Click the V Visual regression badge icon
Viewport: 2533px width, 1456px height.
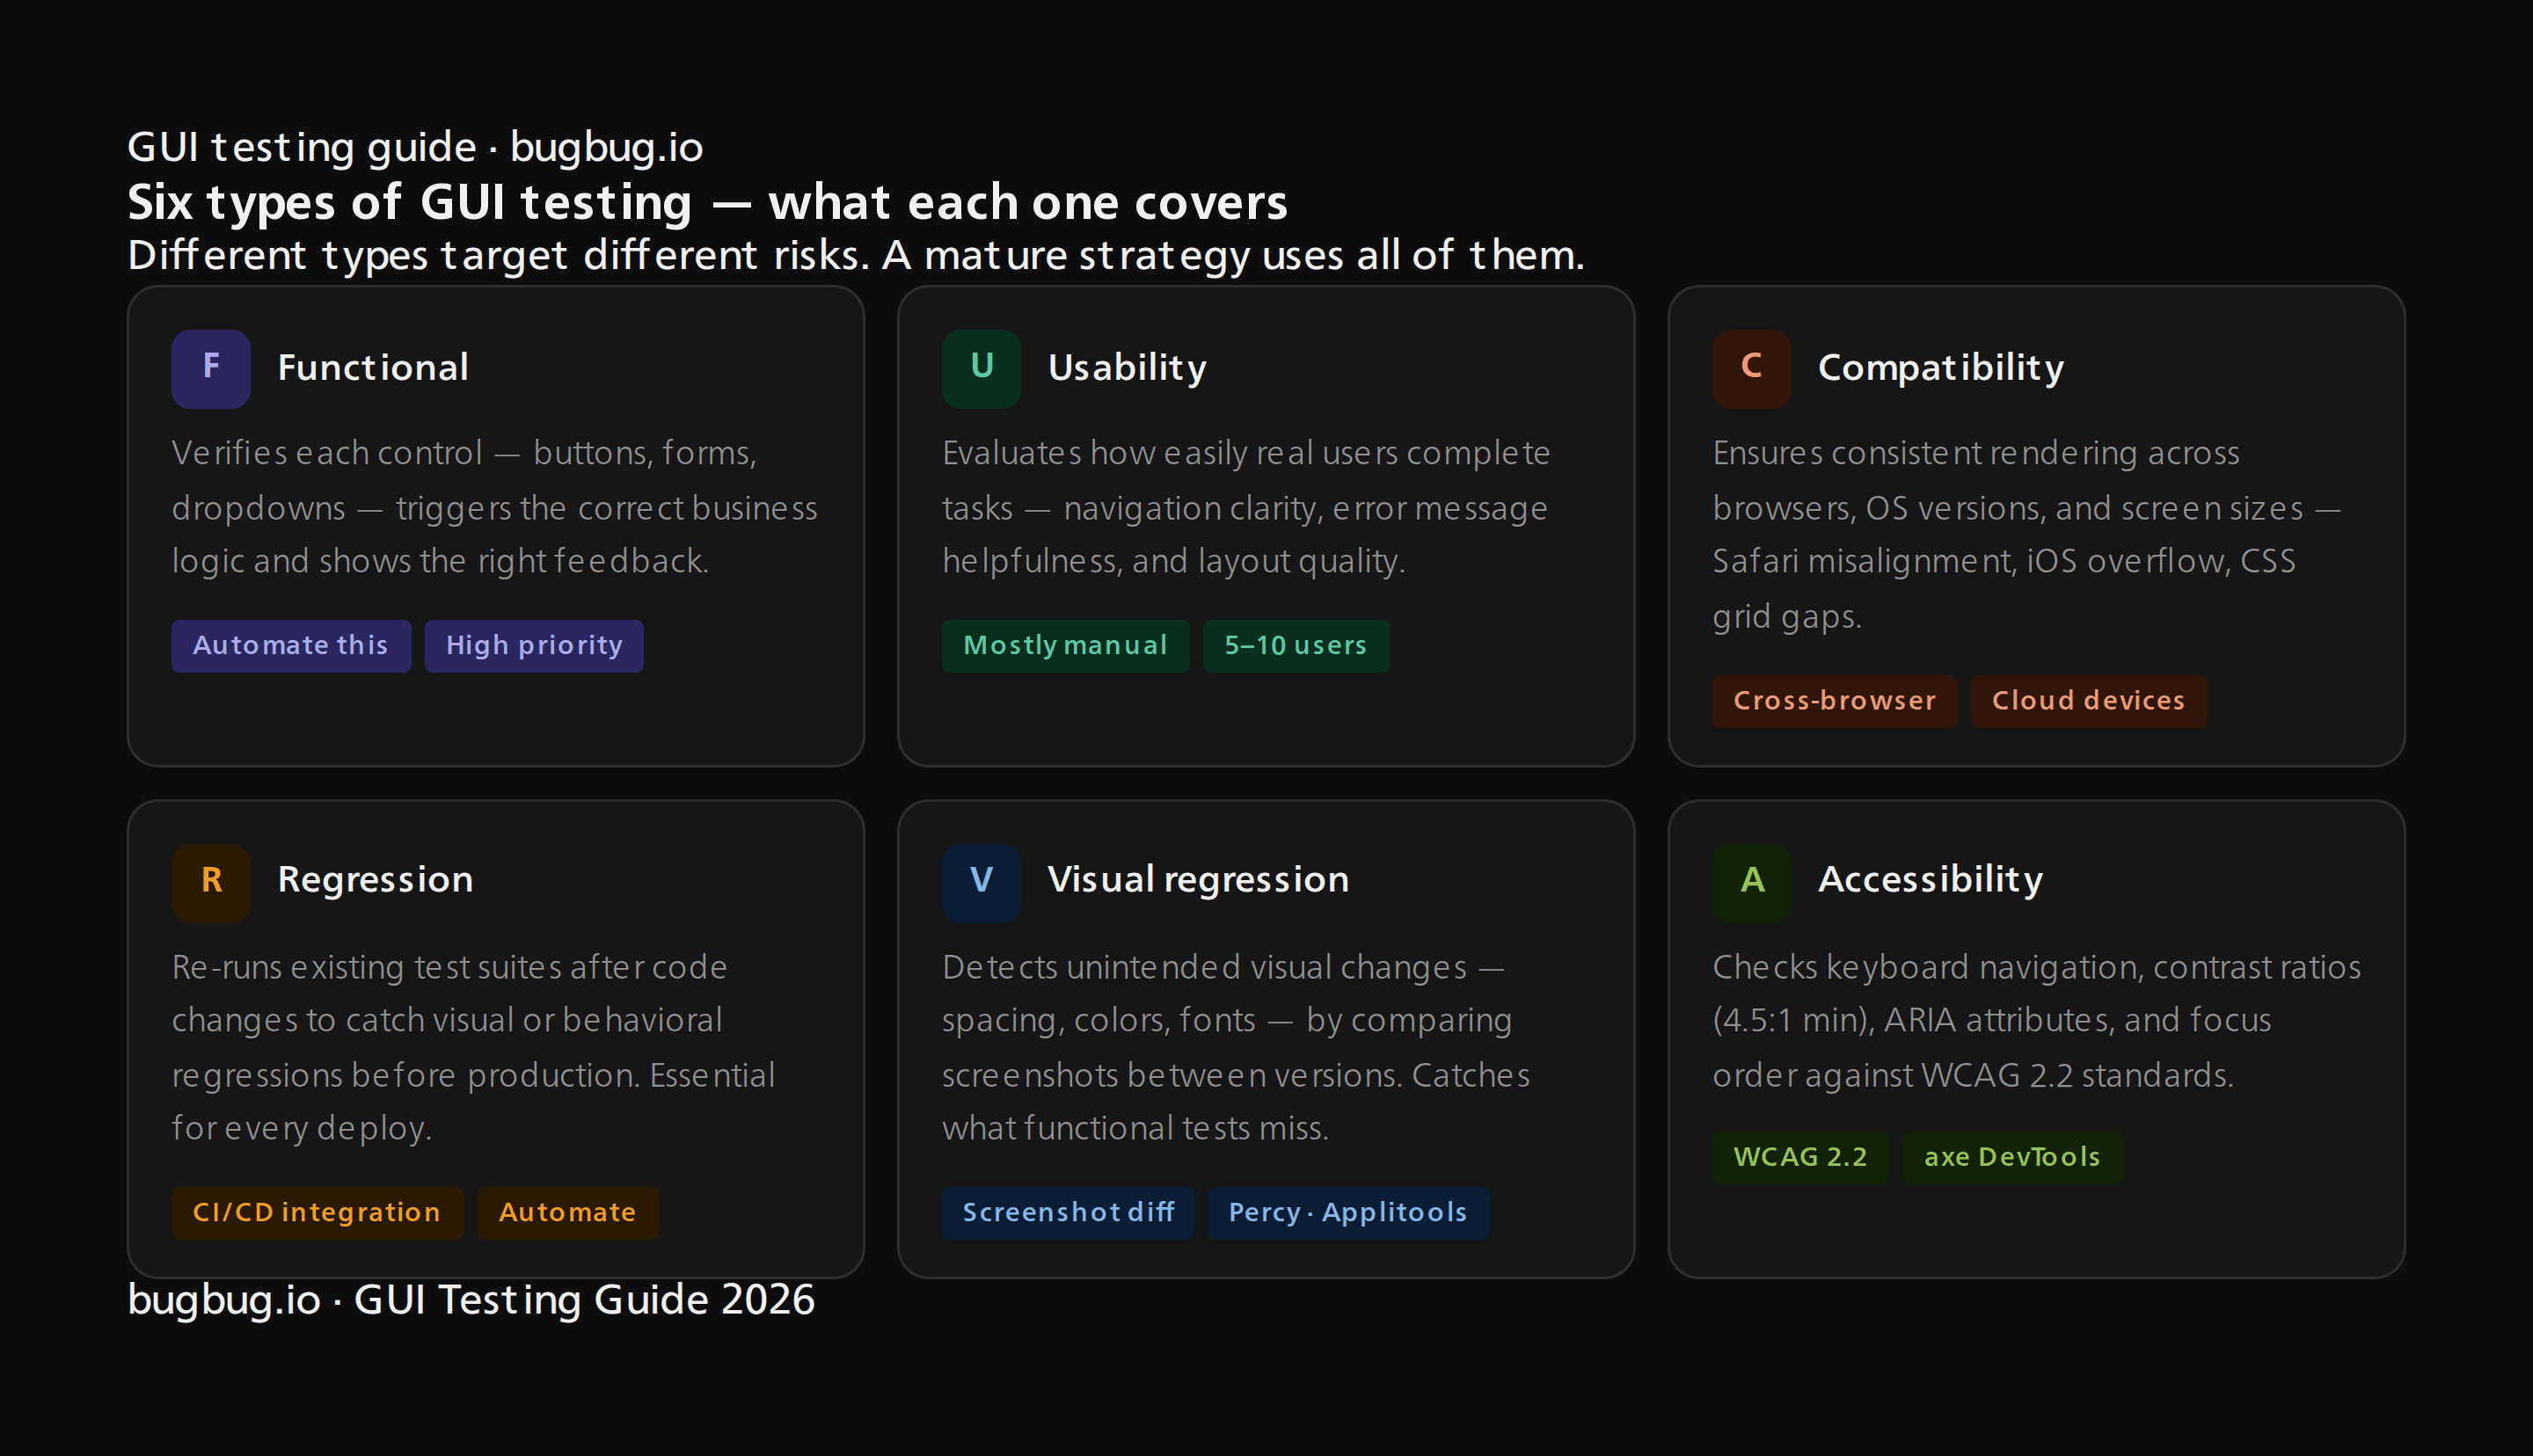(x=981, y=881)
